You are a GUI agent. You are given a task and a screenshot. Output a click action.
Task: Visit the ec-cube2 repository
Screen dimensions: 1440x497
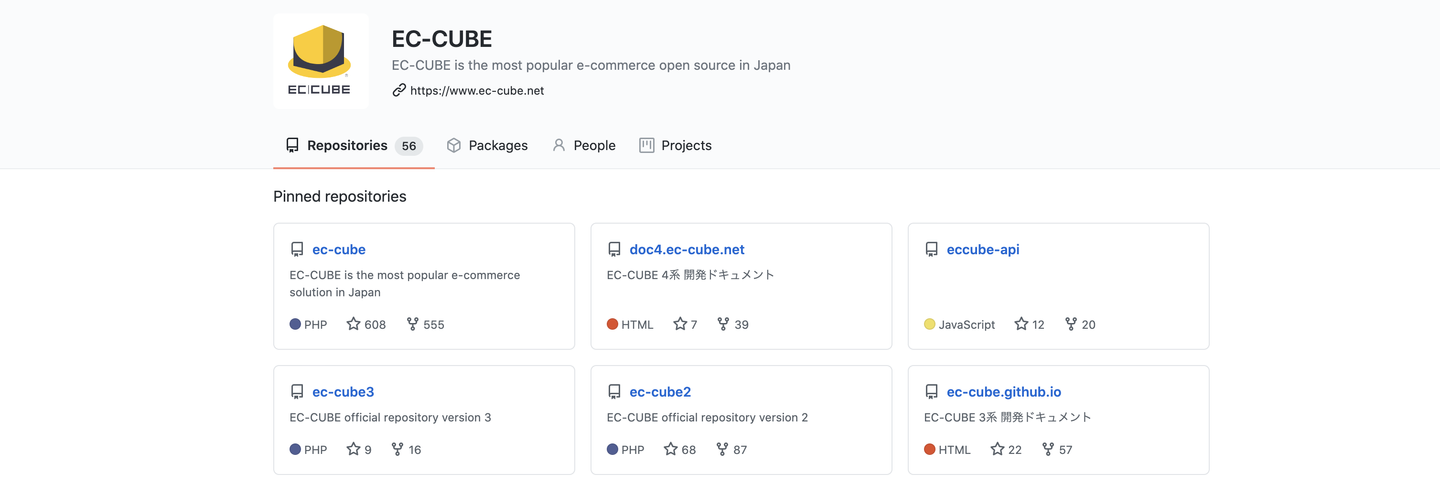pos(660,392)
